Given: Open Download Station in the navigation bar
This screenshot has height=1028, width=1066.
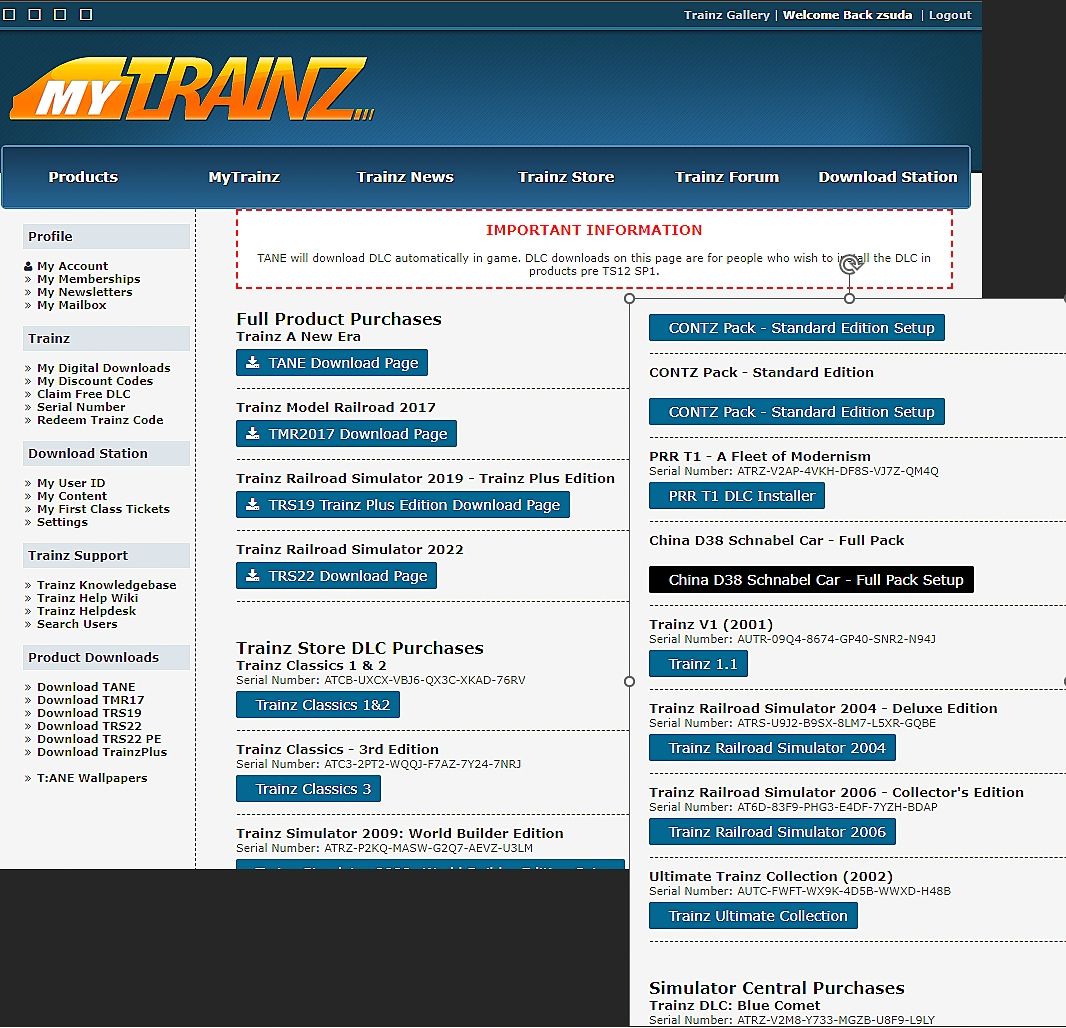Looking at the screenshot, I should pyautogui.click(x=887, y=177).
